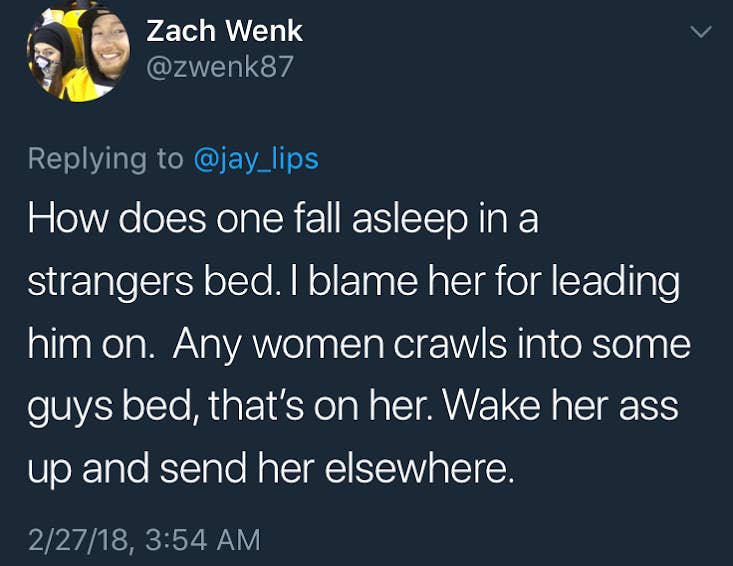Click the line starting 'him on. Any women'

click(x=358, y=344)
